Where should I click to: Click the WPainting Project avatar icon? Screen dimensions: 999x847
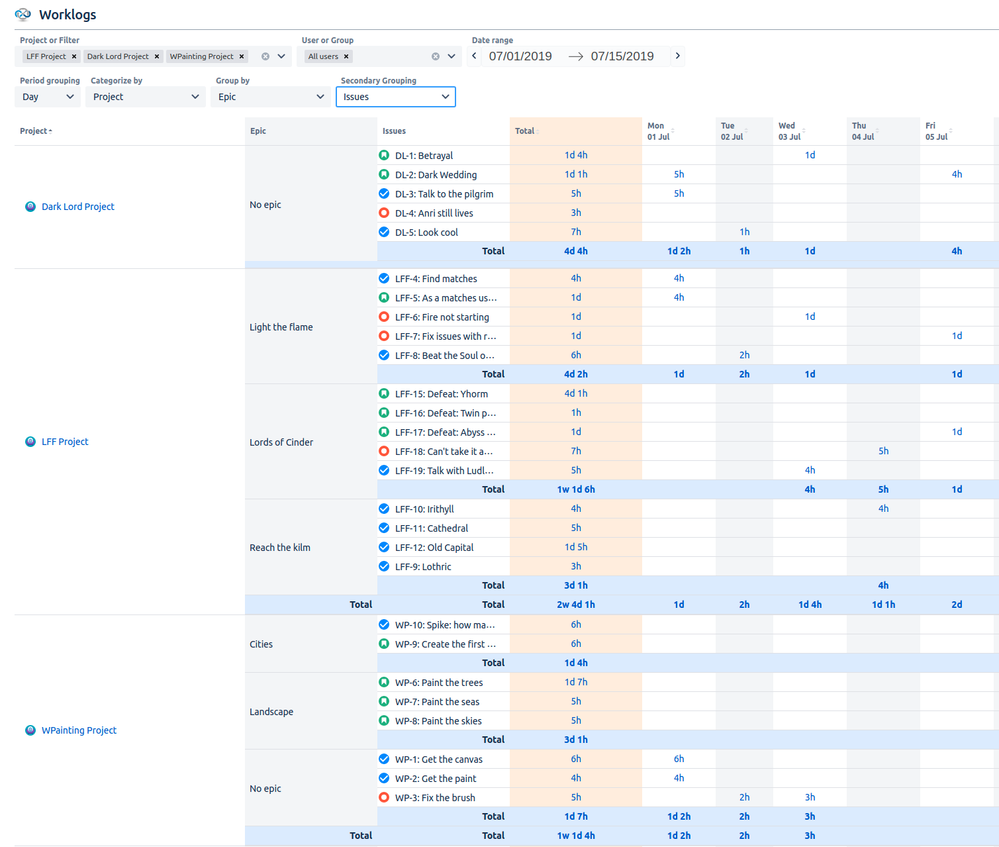click(29, 730)
